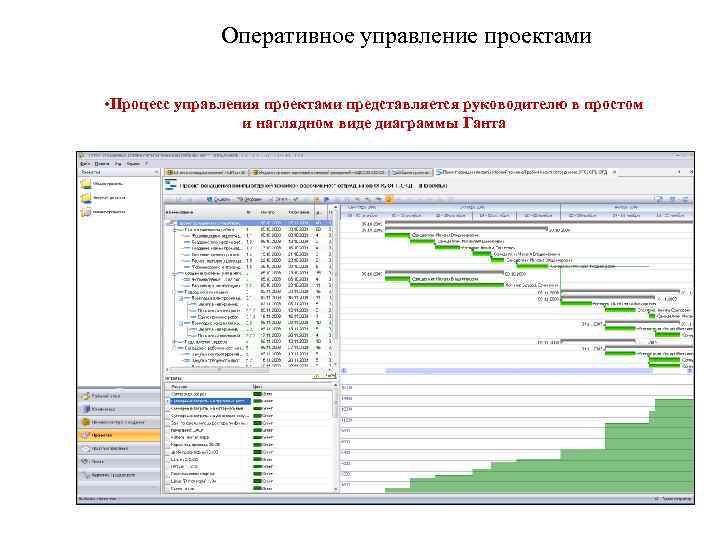Open the yellow folder with blue base
Viewport: 720px width, 540px height.
tap(86, 198)
